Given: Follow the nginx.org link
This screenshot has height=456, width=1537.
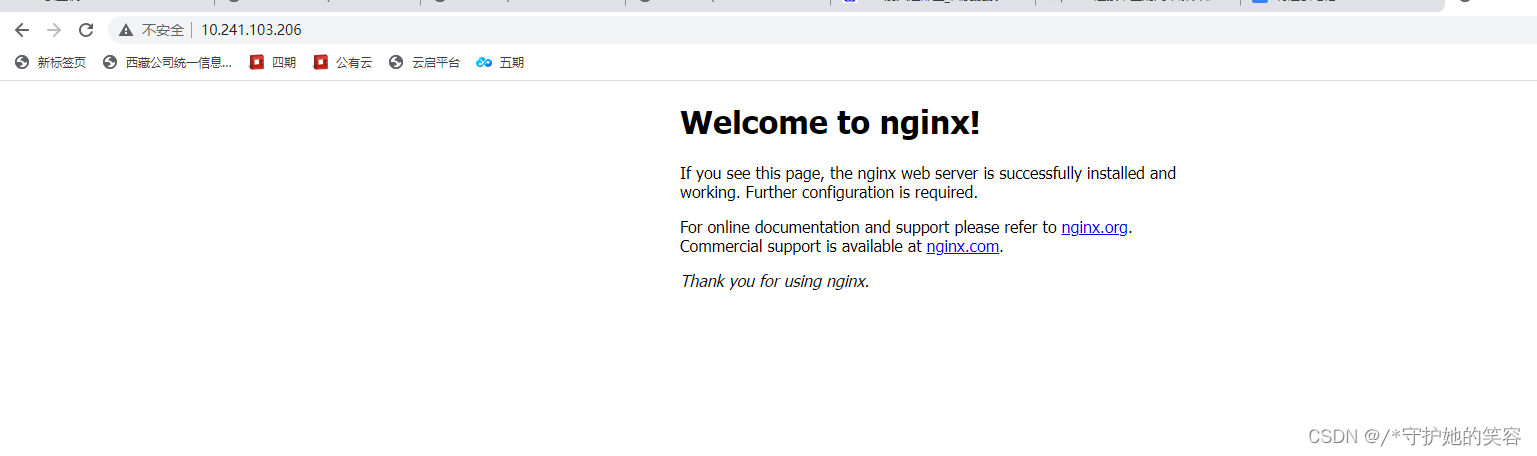Looking at the screenshot, I should point(1095,227).
